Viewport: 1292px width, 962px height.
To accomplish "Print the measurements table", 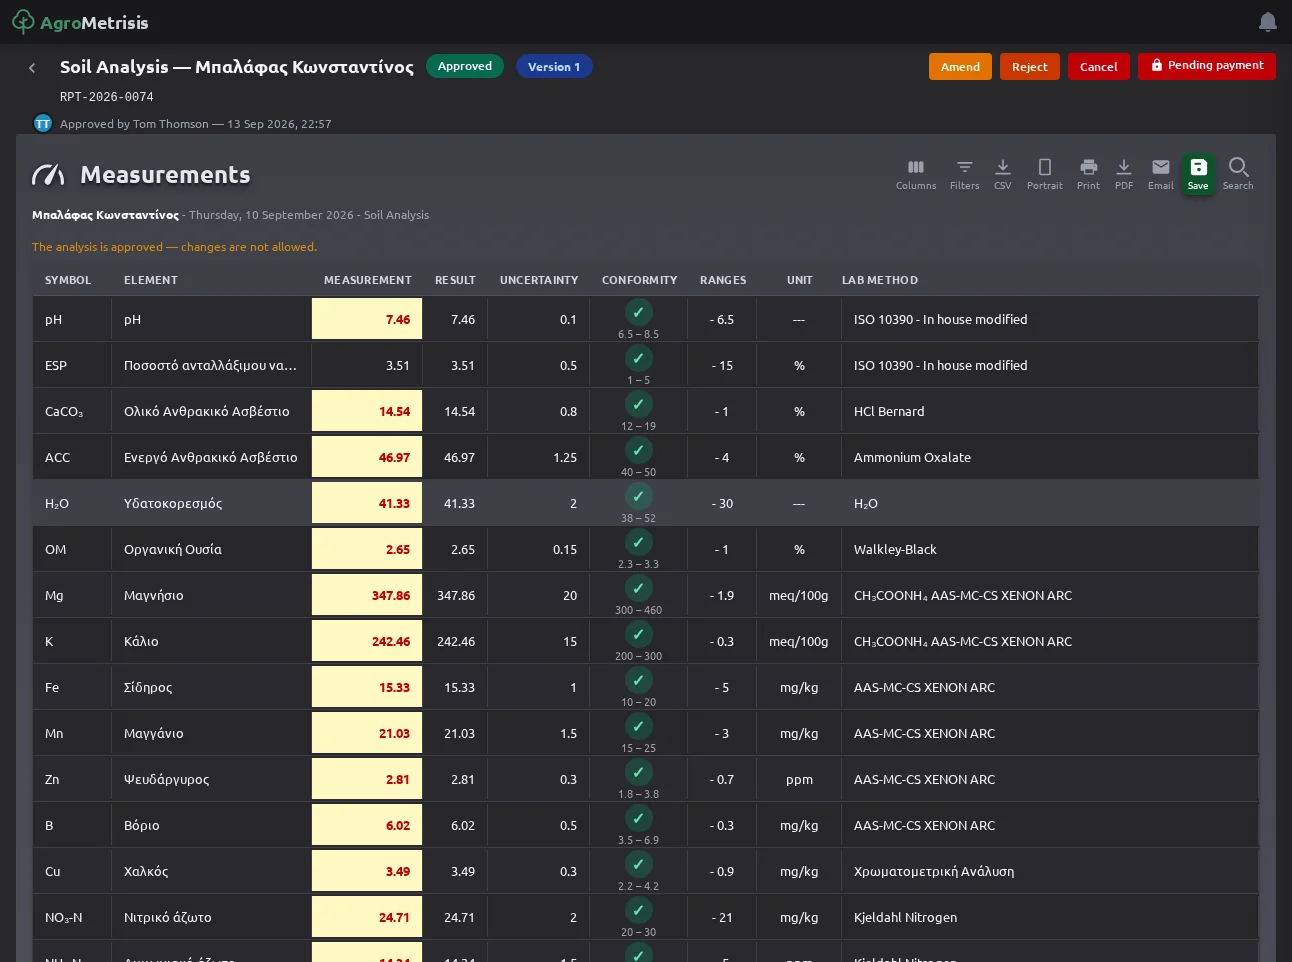I will click(1088, 174).
